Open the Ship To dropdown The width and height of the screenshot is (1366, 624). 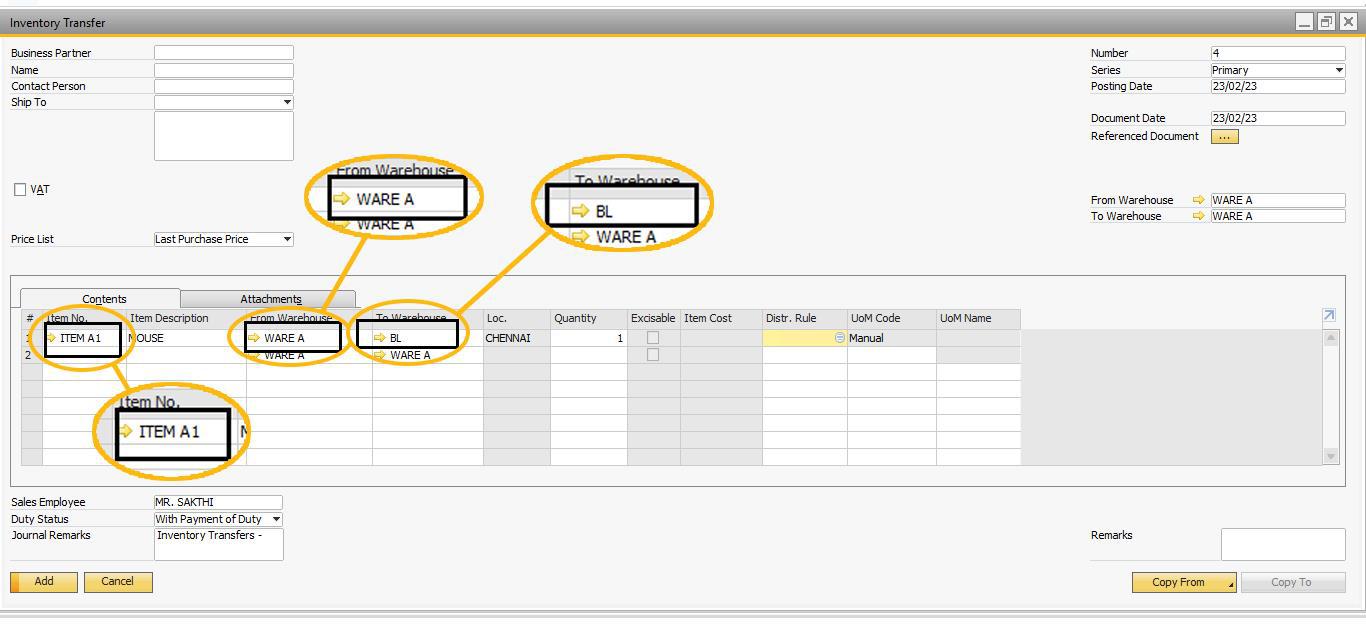pos(287,102)
